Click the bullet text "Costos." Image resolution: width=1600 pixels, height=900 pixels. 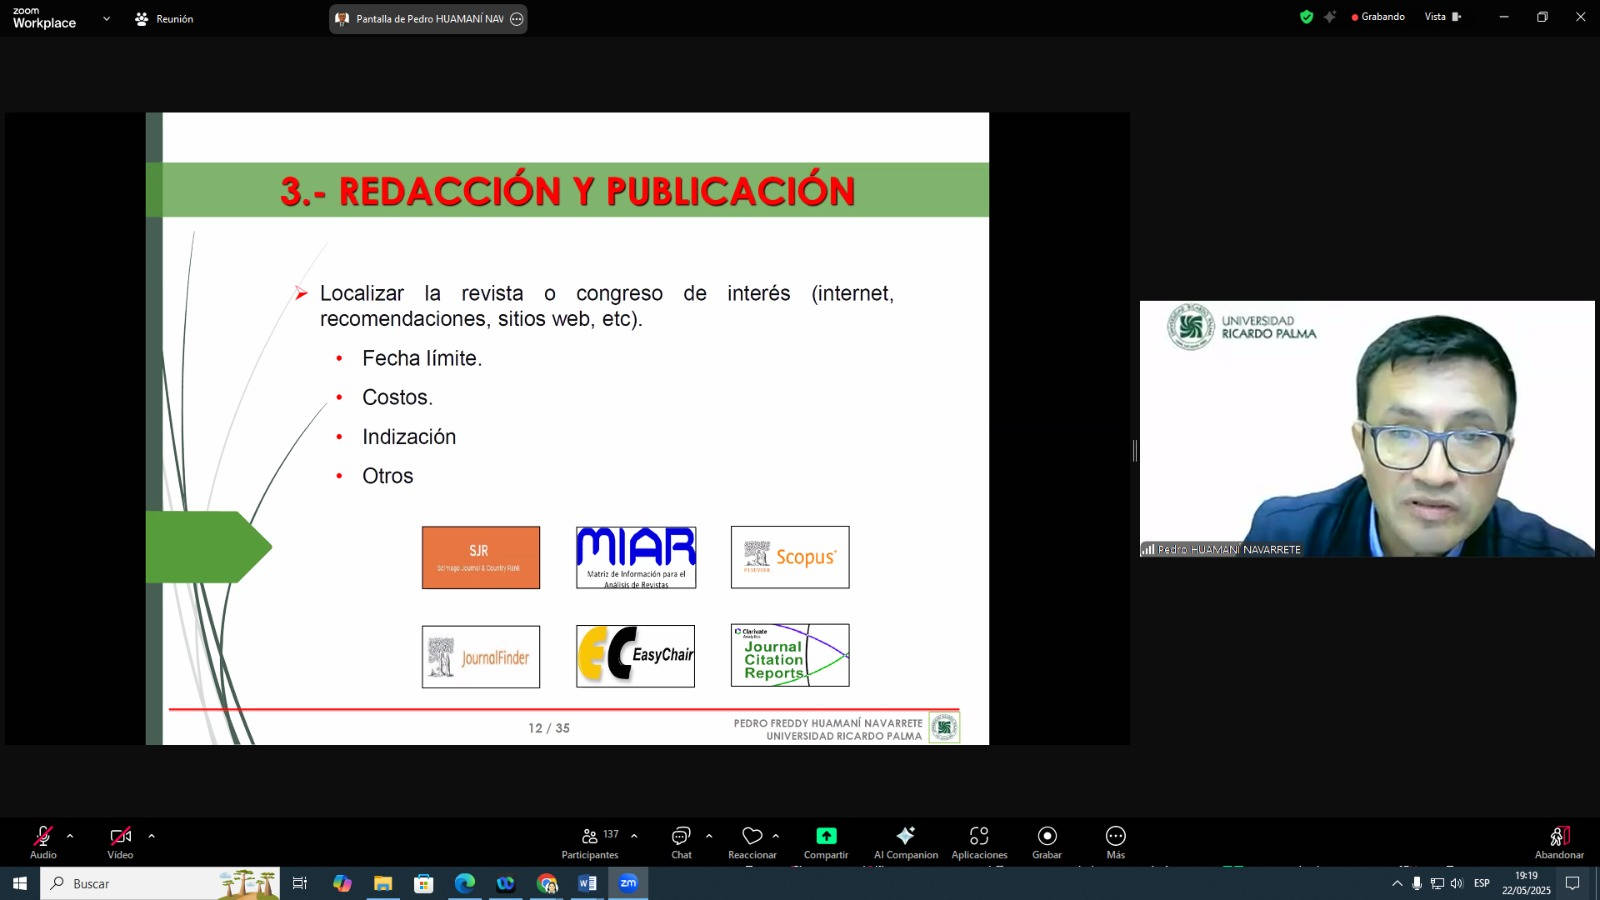397,397
